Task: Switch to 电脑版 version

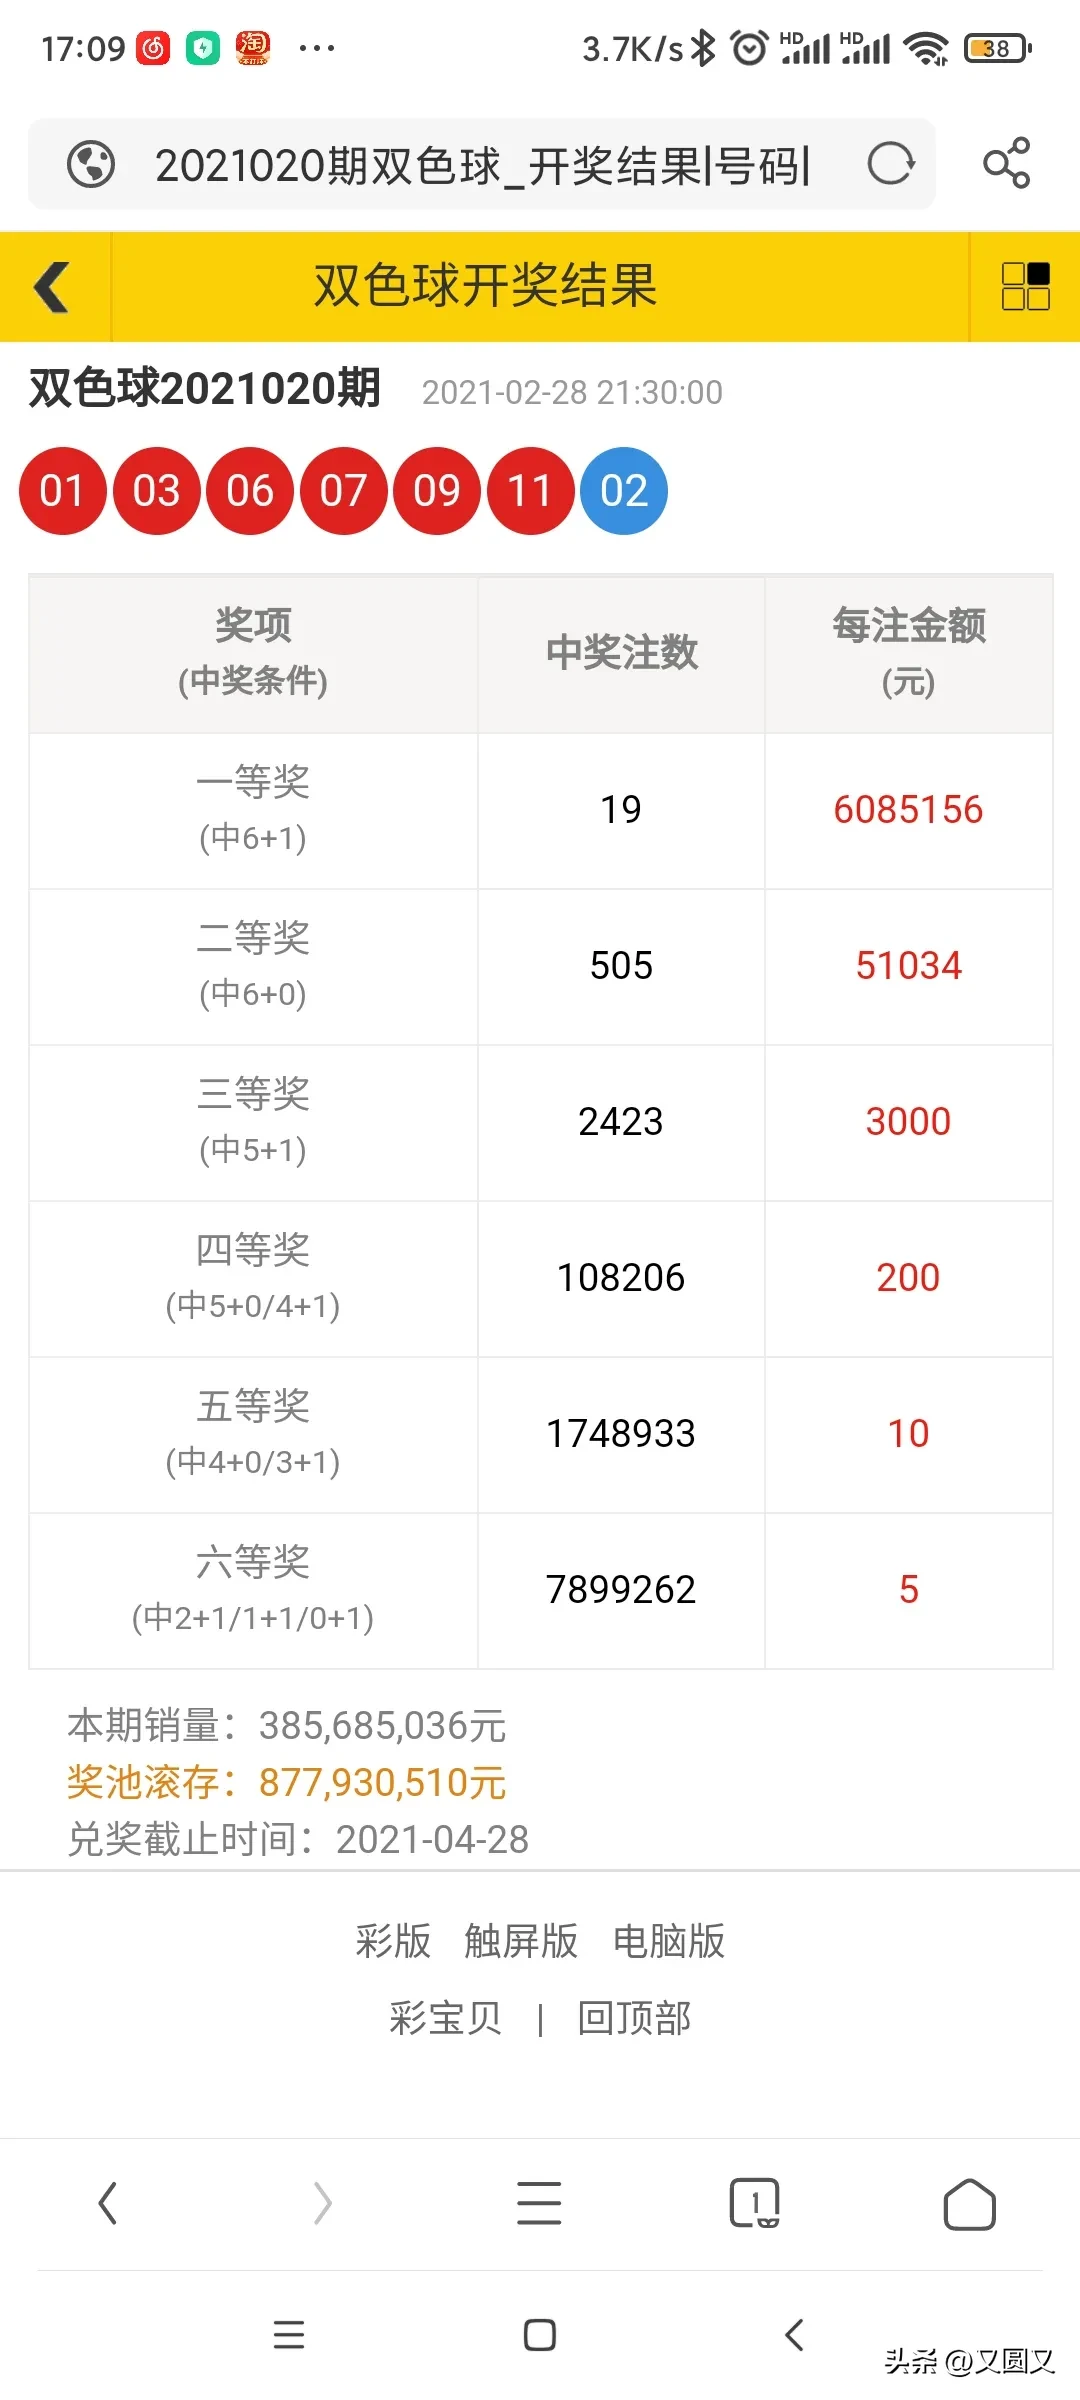Action: click(668, 1941)
